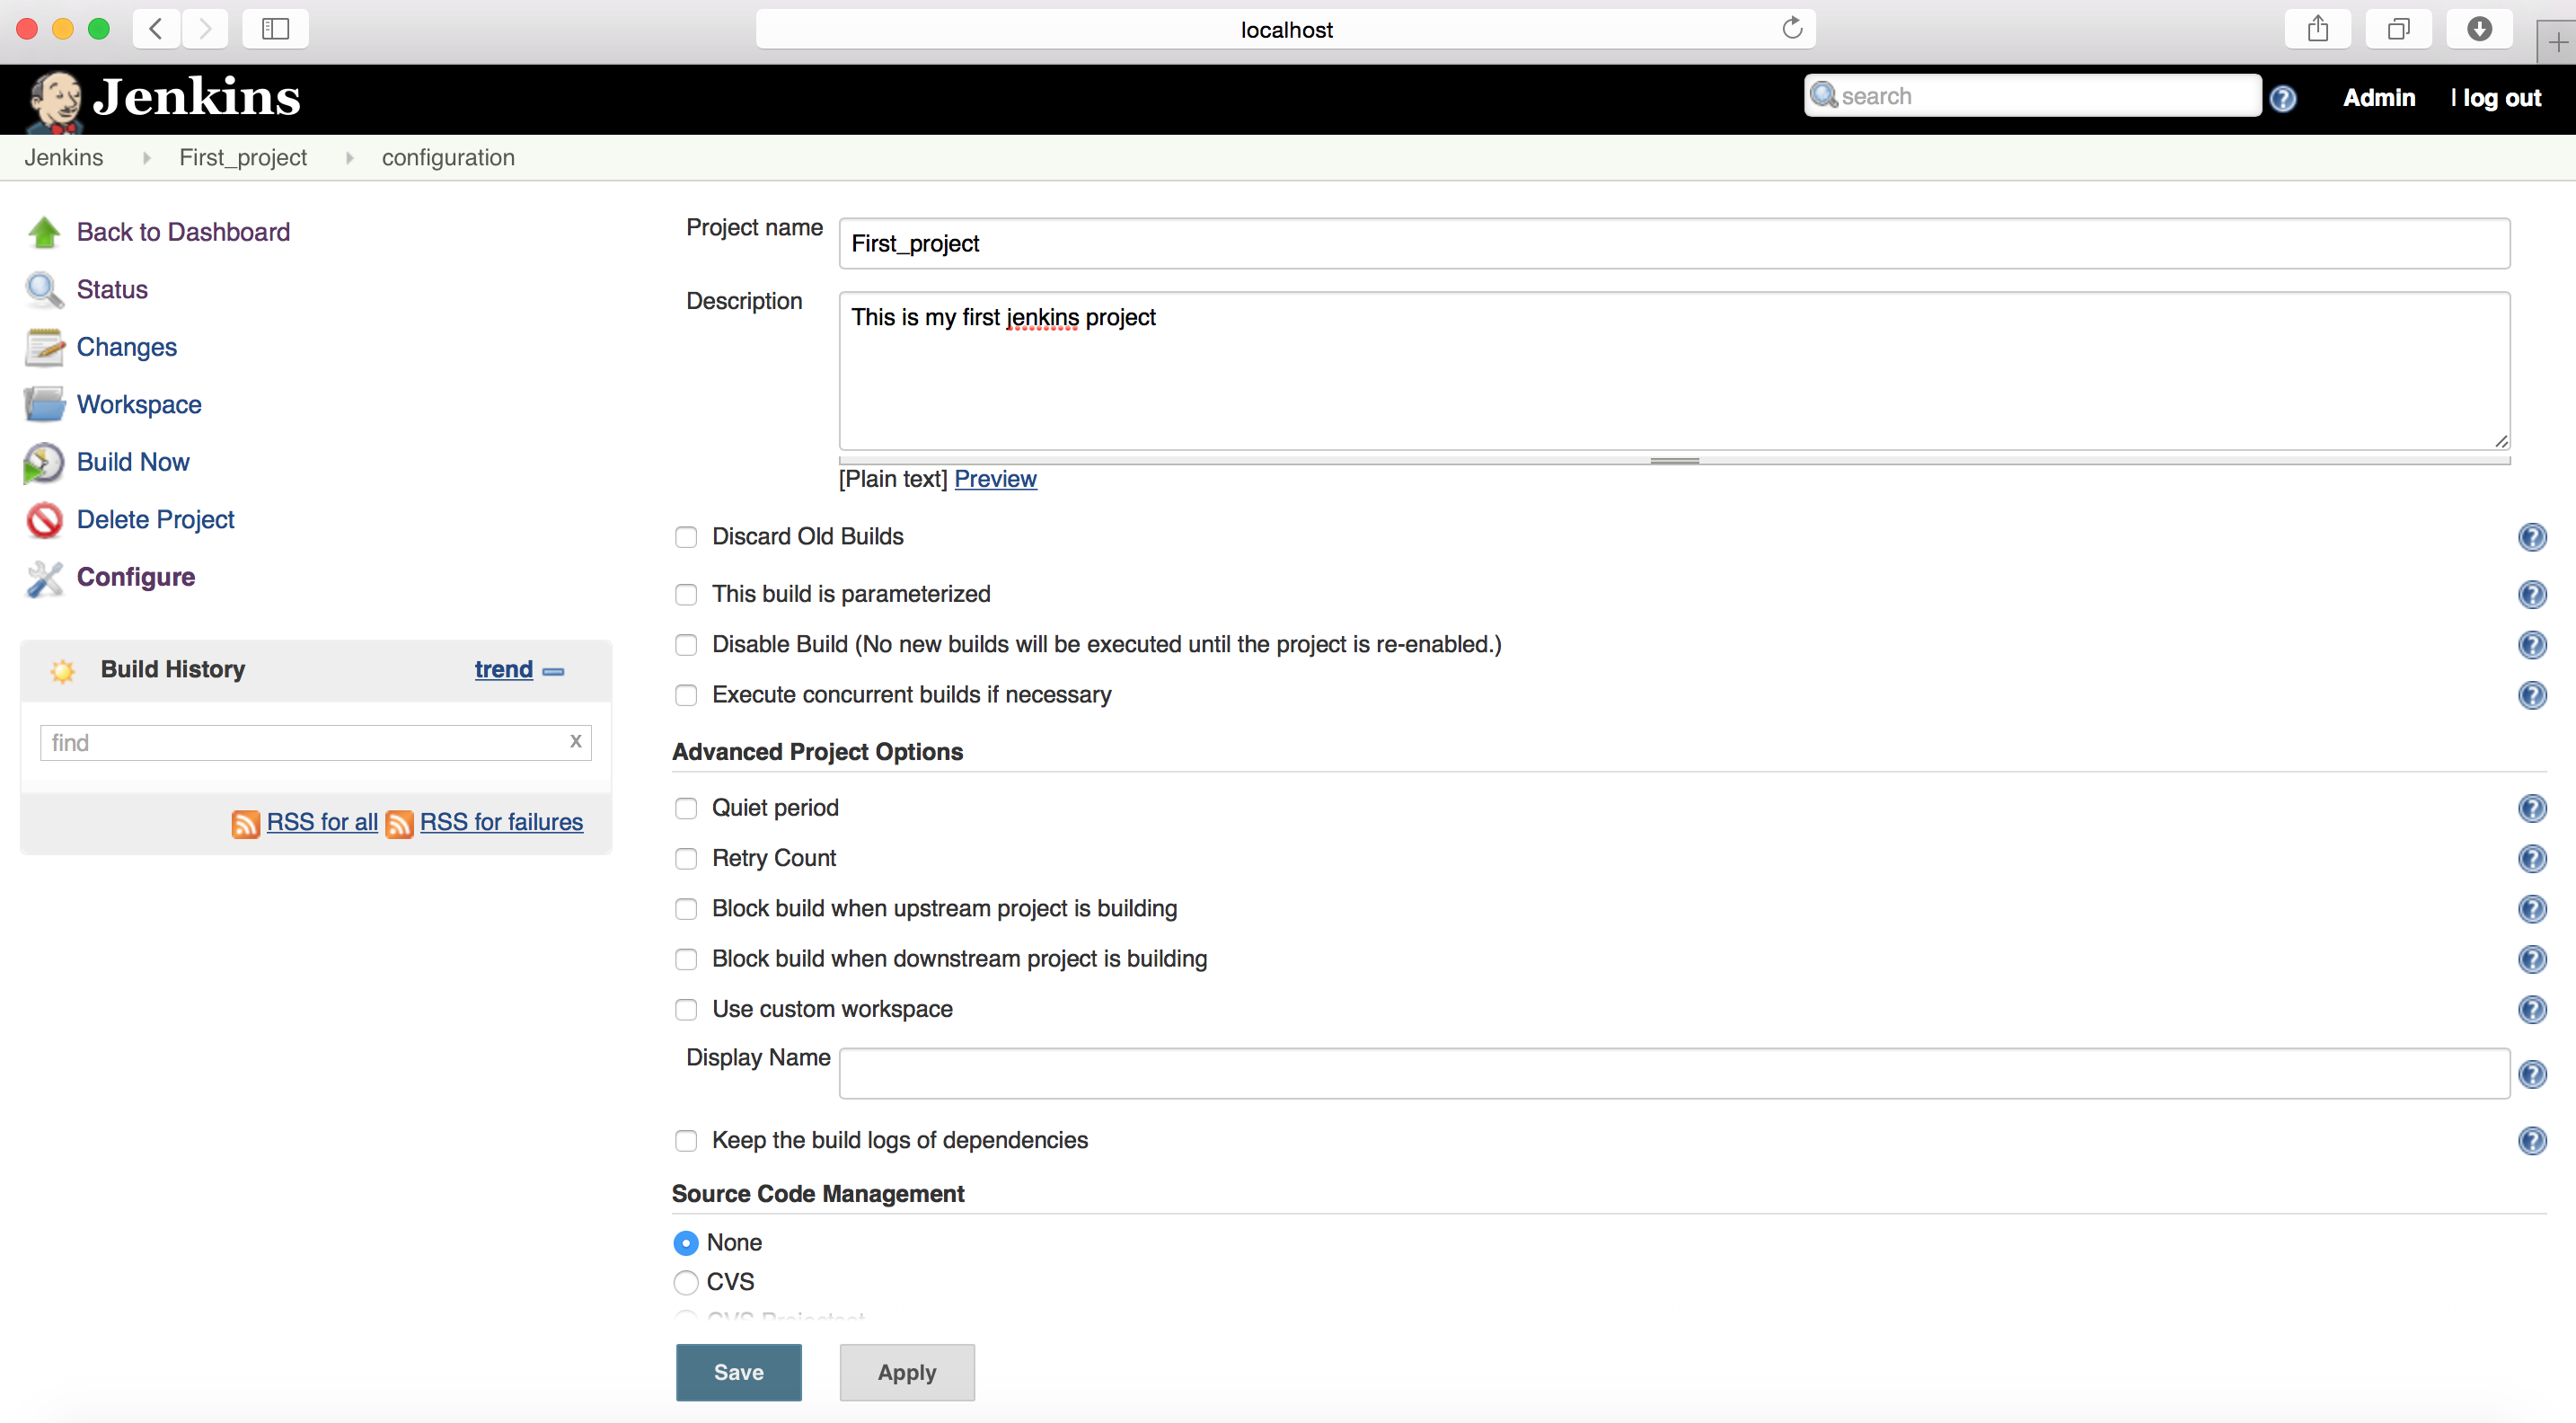This screenshot has height=1423, width=2576.
Task: Click the Changes notepad icon
Action: [x=44, y=347]
